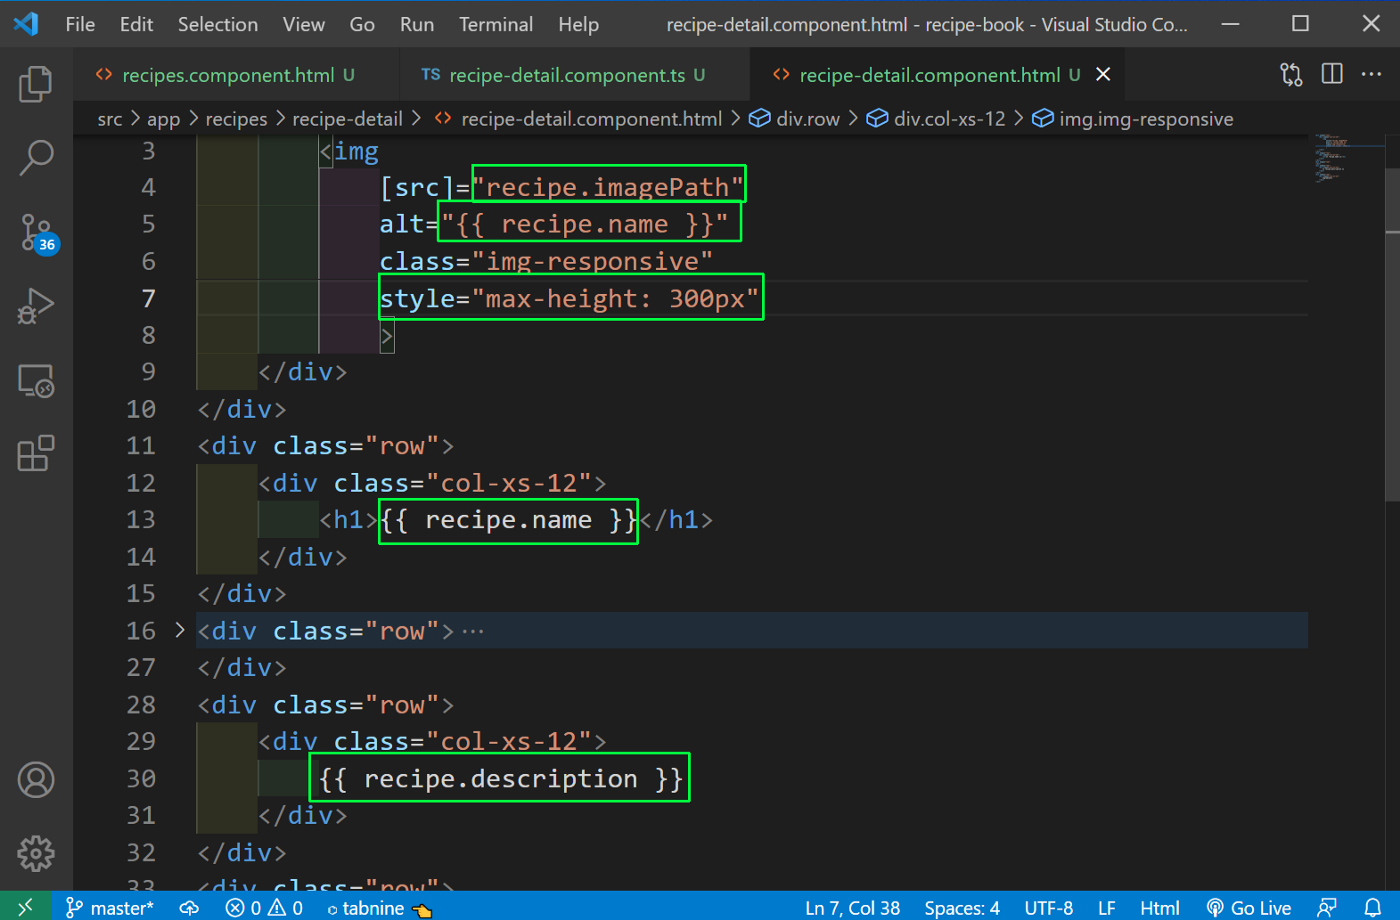This screenshot has width=1400, height=920.
Task: Open the Selection menu
Action: coord(218,24)
